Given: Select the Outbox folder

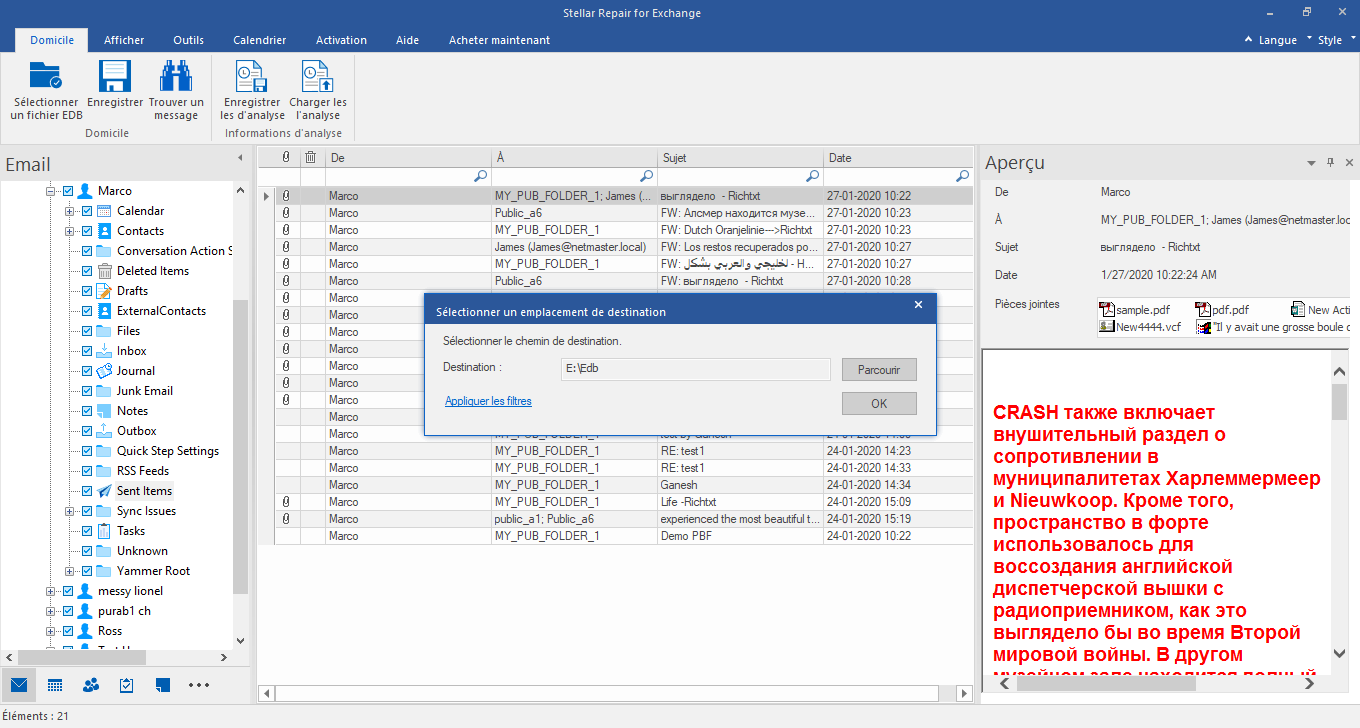Looking at the screenshot, I should [x=137, y=431].
